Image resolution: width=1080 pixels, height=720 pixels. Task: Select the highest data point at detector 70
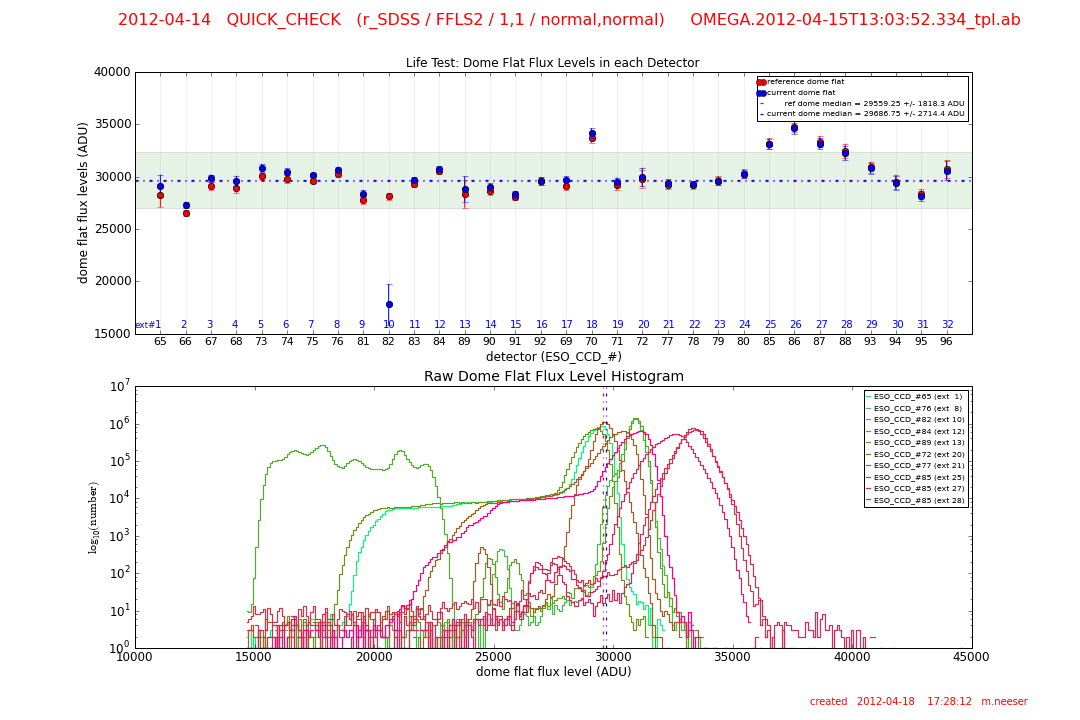click(592, 133)
